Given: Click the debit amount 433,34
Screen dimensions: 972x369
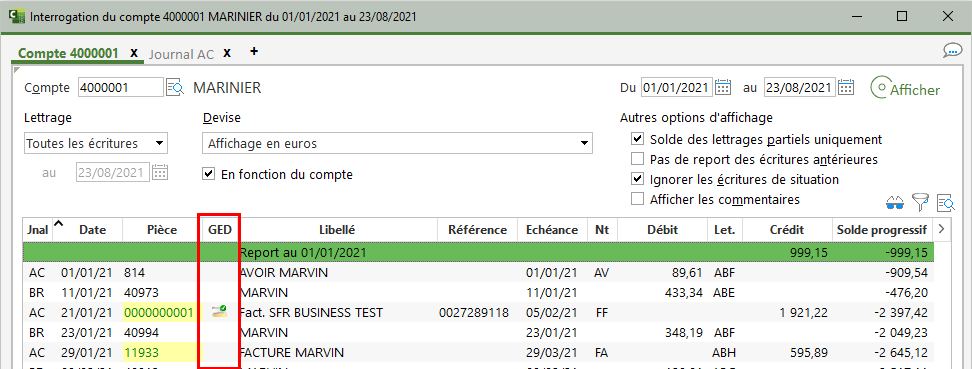Looking at the screenshot, I should point(683,292).
